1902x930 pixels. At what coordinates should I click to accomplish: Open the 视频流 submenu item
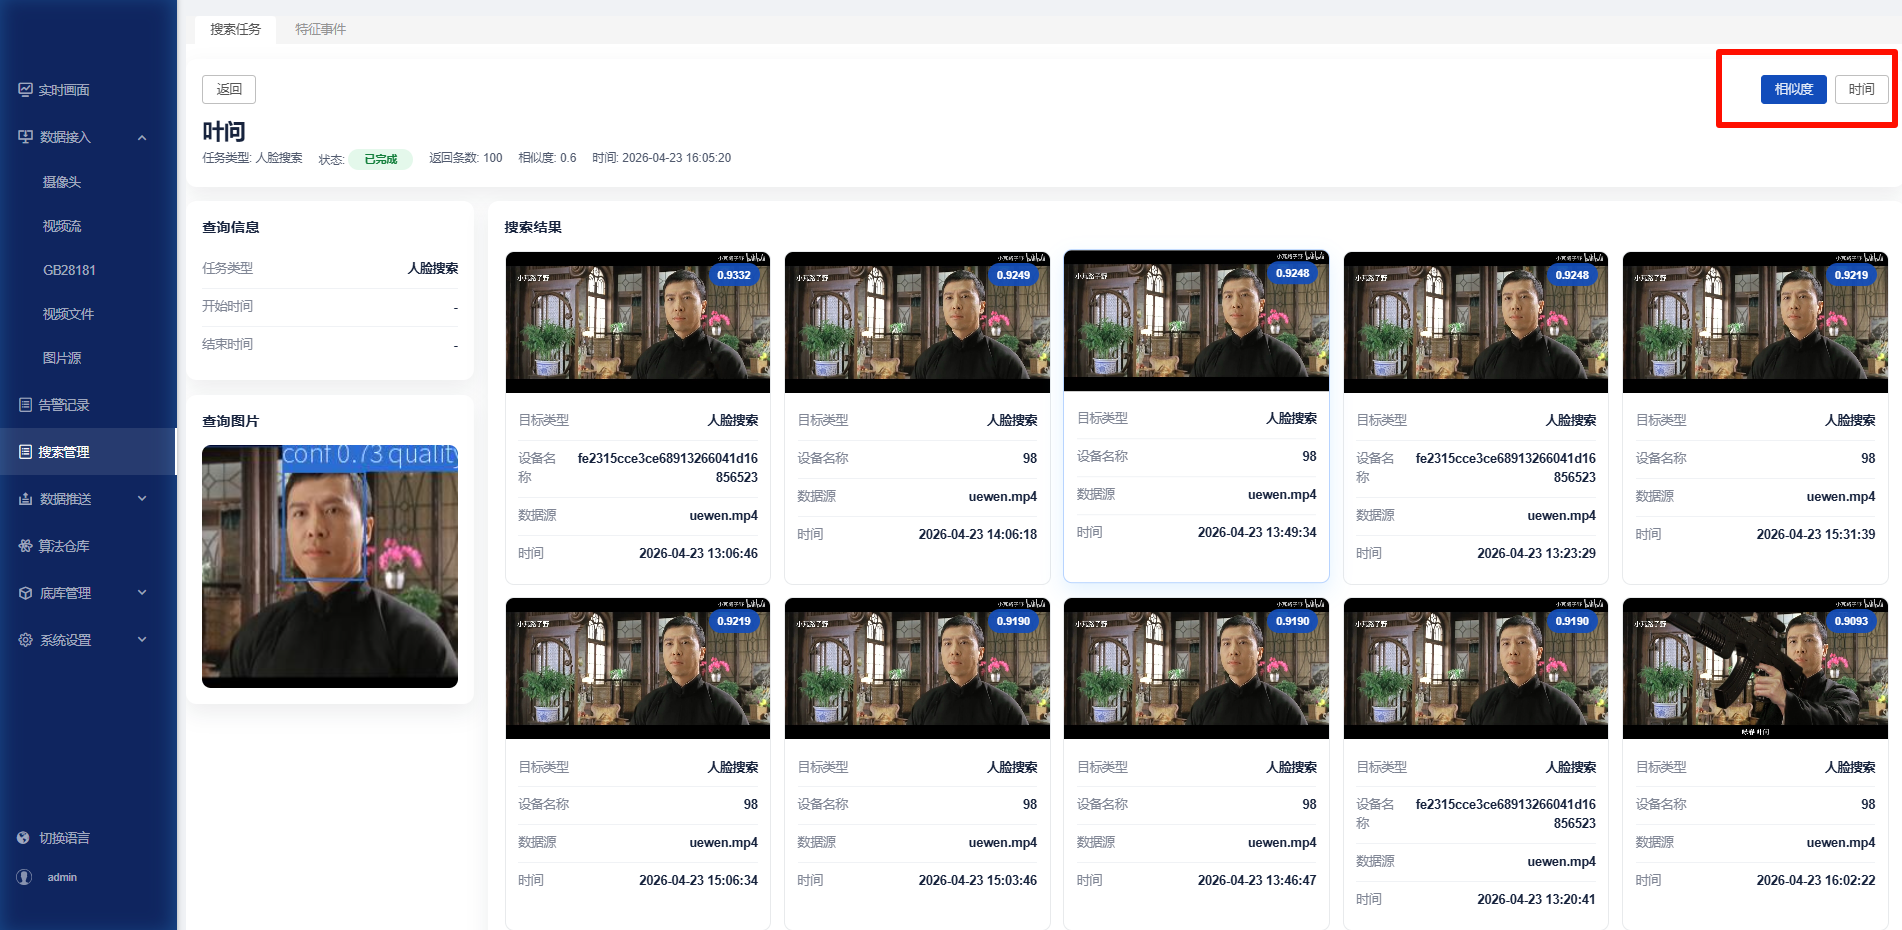[62, 226]
